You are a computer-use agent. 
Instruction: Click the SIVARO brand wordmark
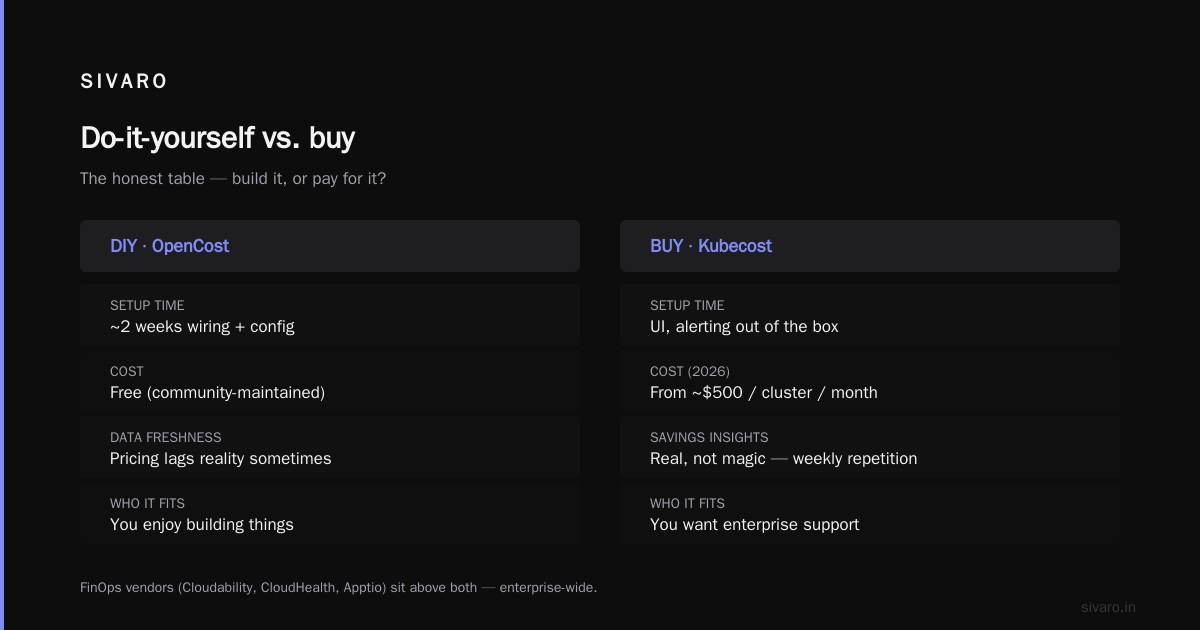(124, 82)
